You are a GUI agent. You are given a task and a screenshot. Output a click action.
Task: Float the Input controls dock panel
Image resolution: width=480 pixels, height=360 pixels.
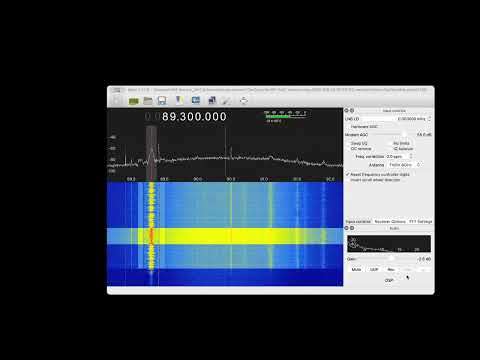[x=352, y=110]
